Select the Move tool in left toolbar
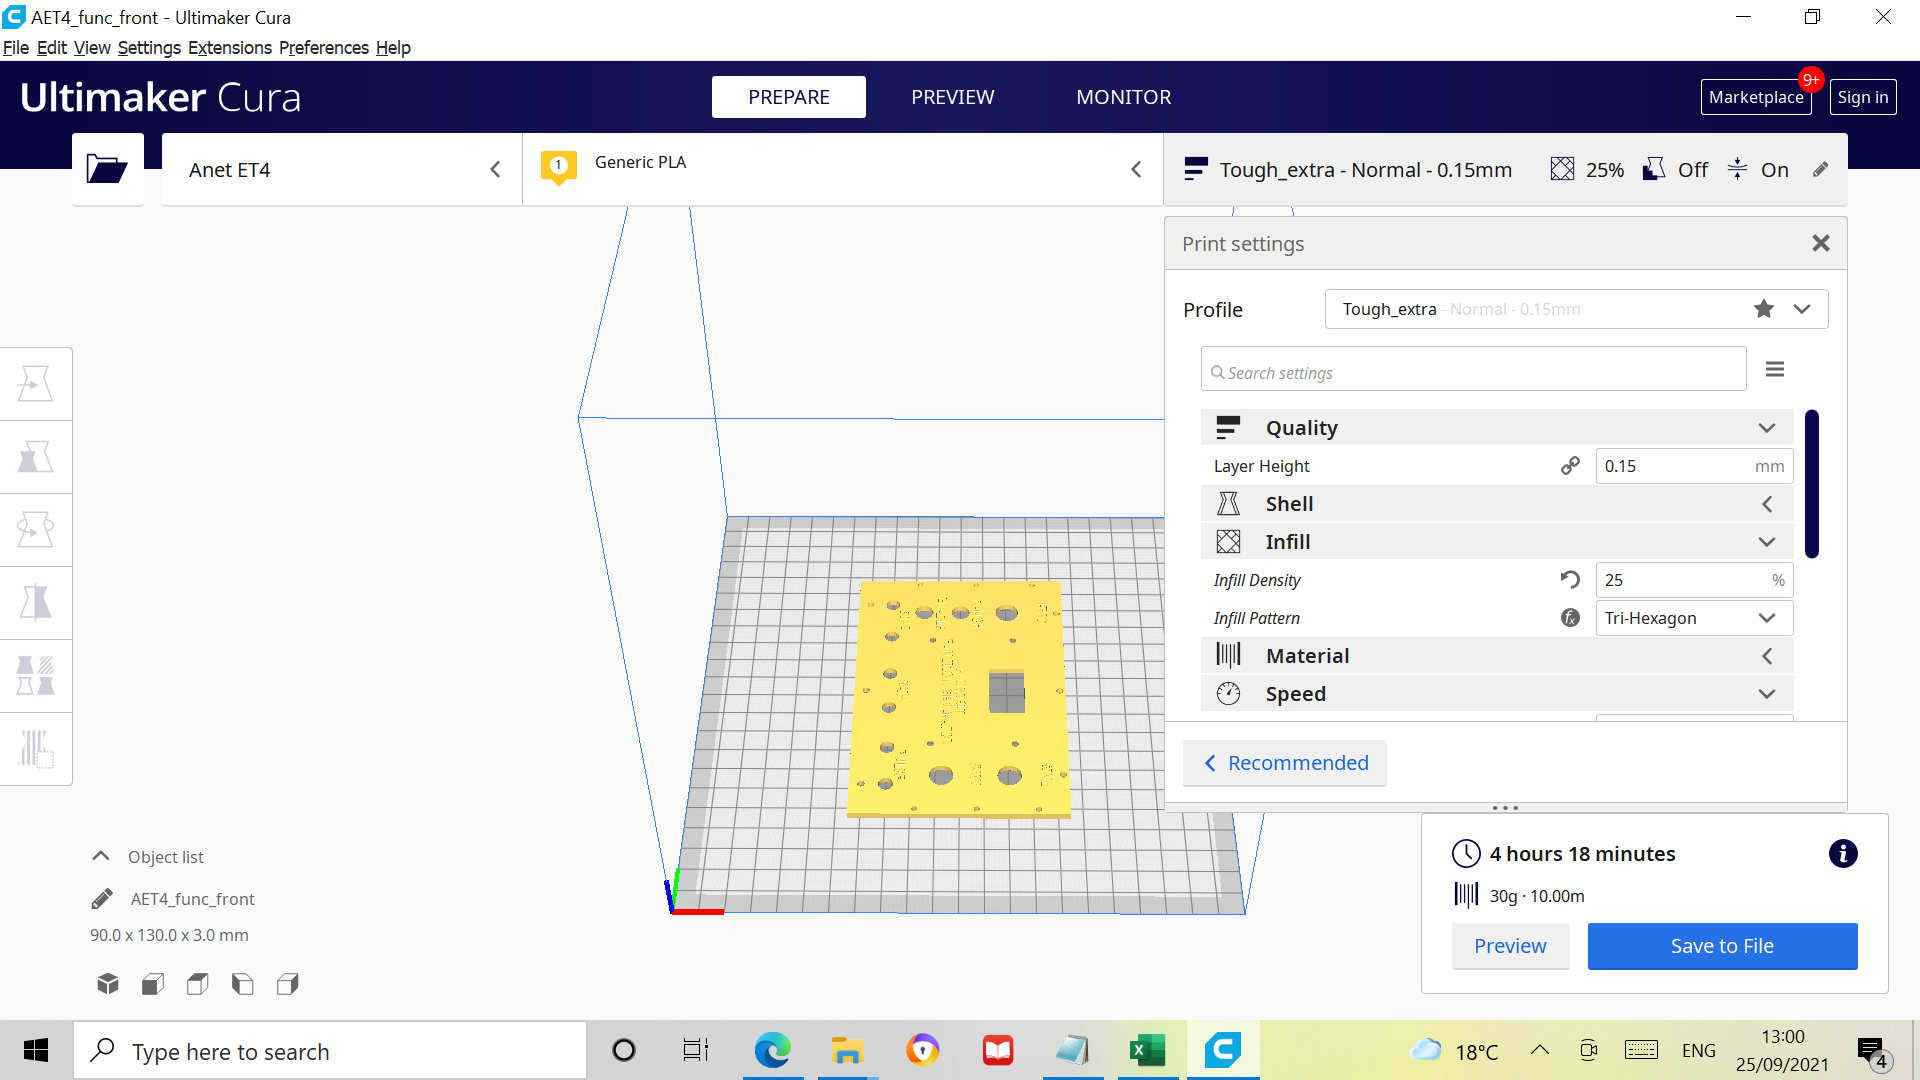The height and width of the screenshot is (1080, 1920). (36, 384)
